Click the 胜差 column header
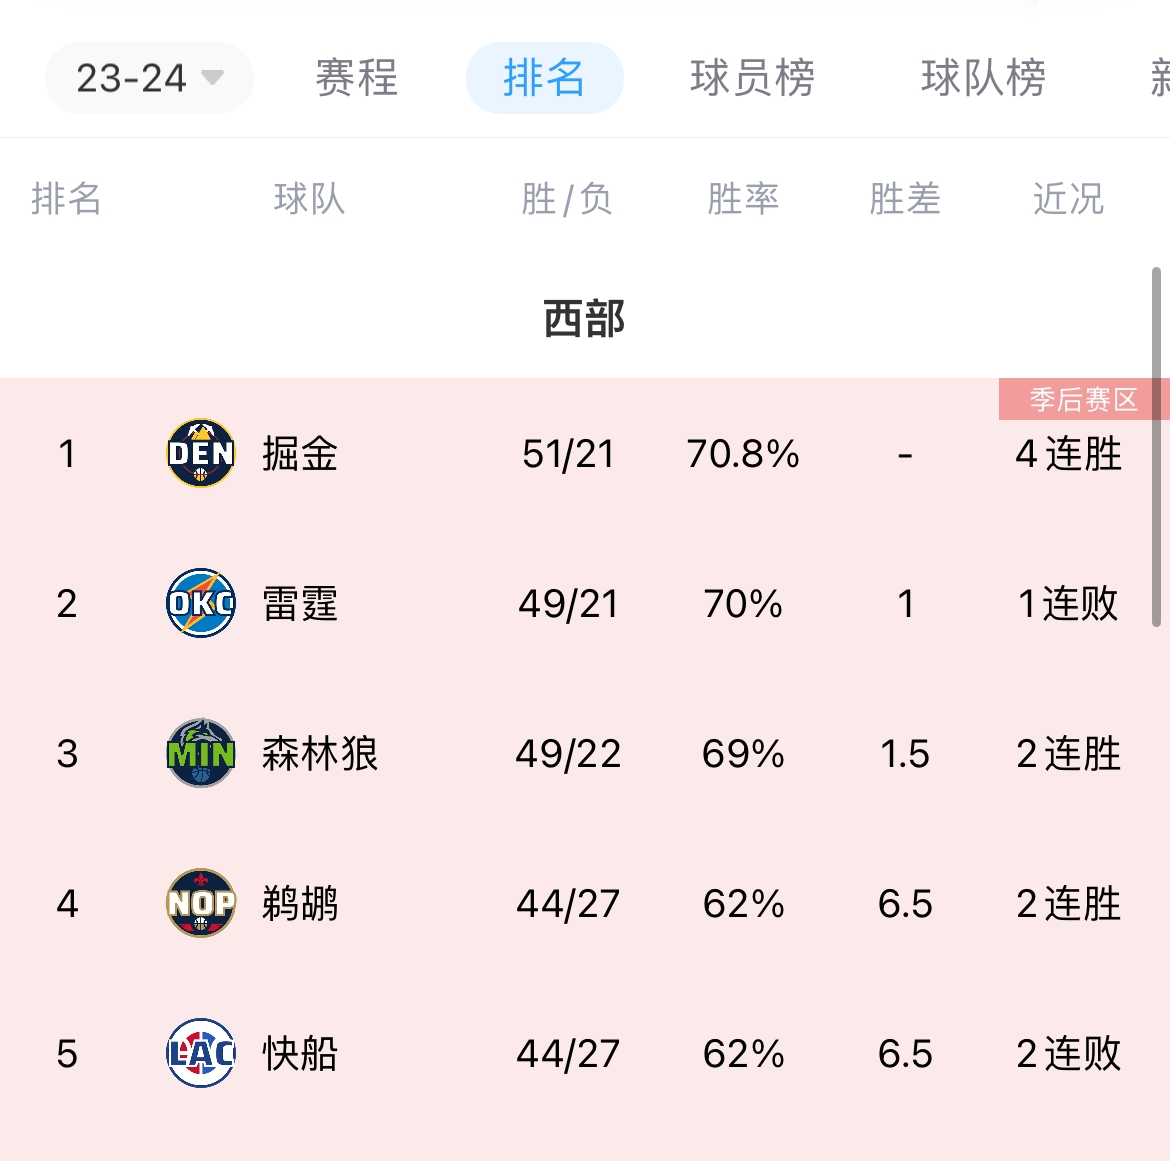 tap(905, 199)
